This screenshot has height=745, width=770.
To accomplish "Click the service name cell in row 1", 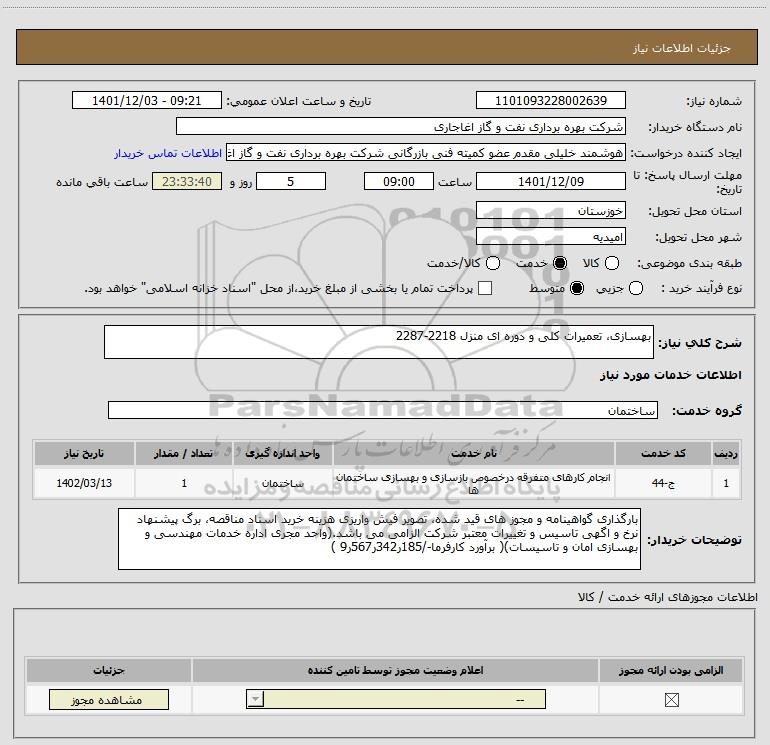I will [473, 483].
